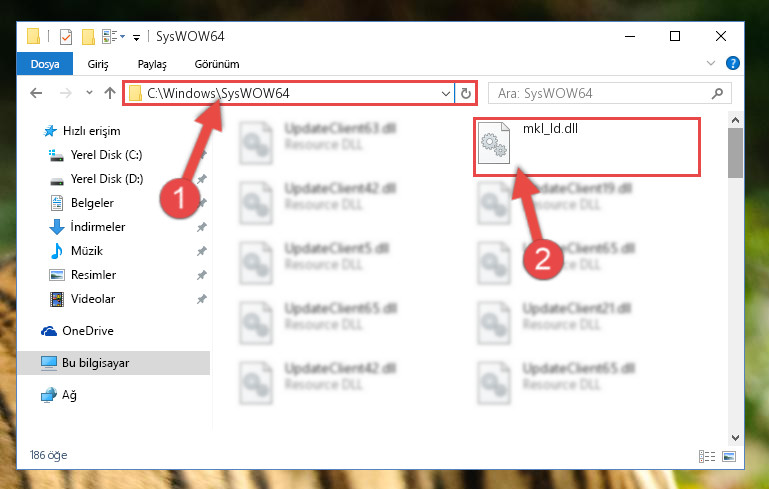Viewport: 769px width, 489px height.
Task: Click inside the Ara: SysWOW64 search box
Action: coord(602,93)
